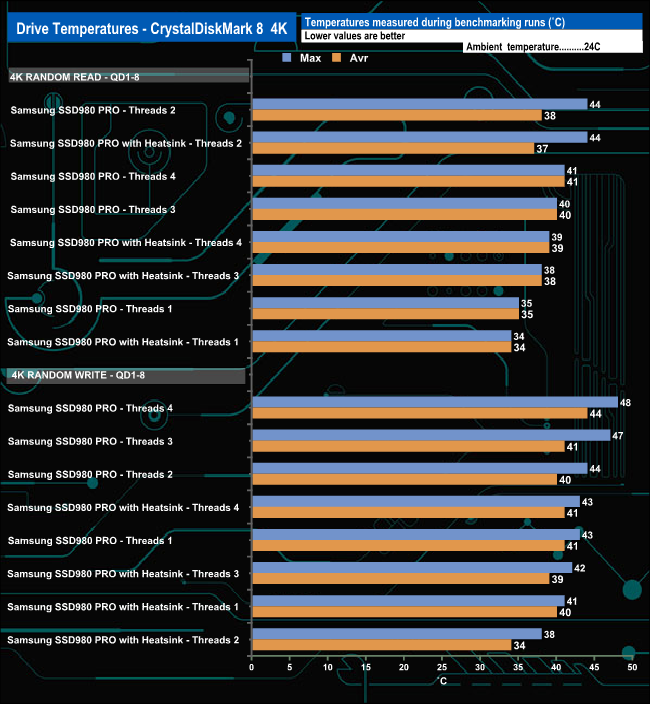Click the 'Ambient temperature..........24C' text

(533, 47)
